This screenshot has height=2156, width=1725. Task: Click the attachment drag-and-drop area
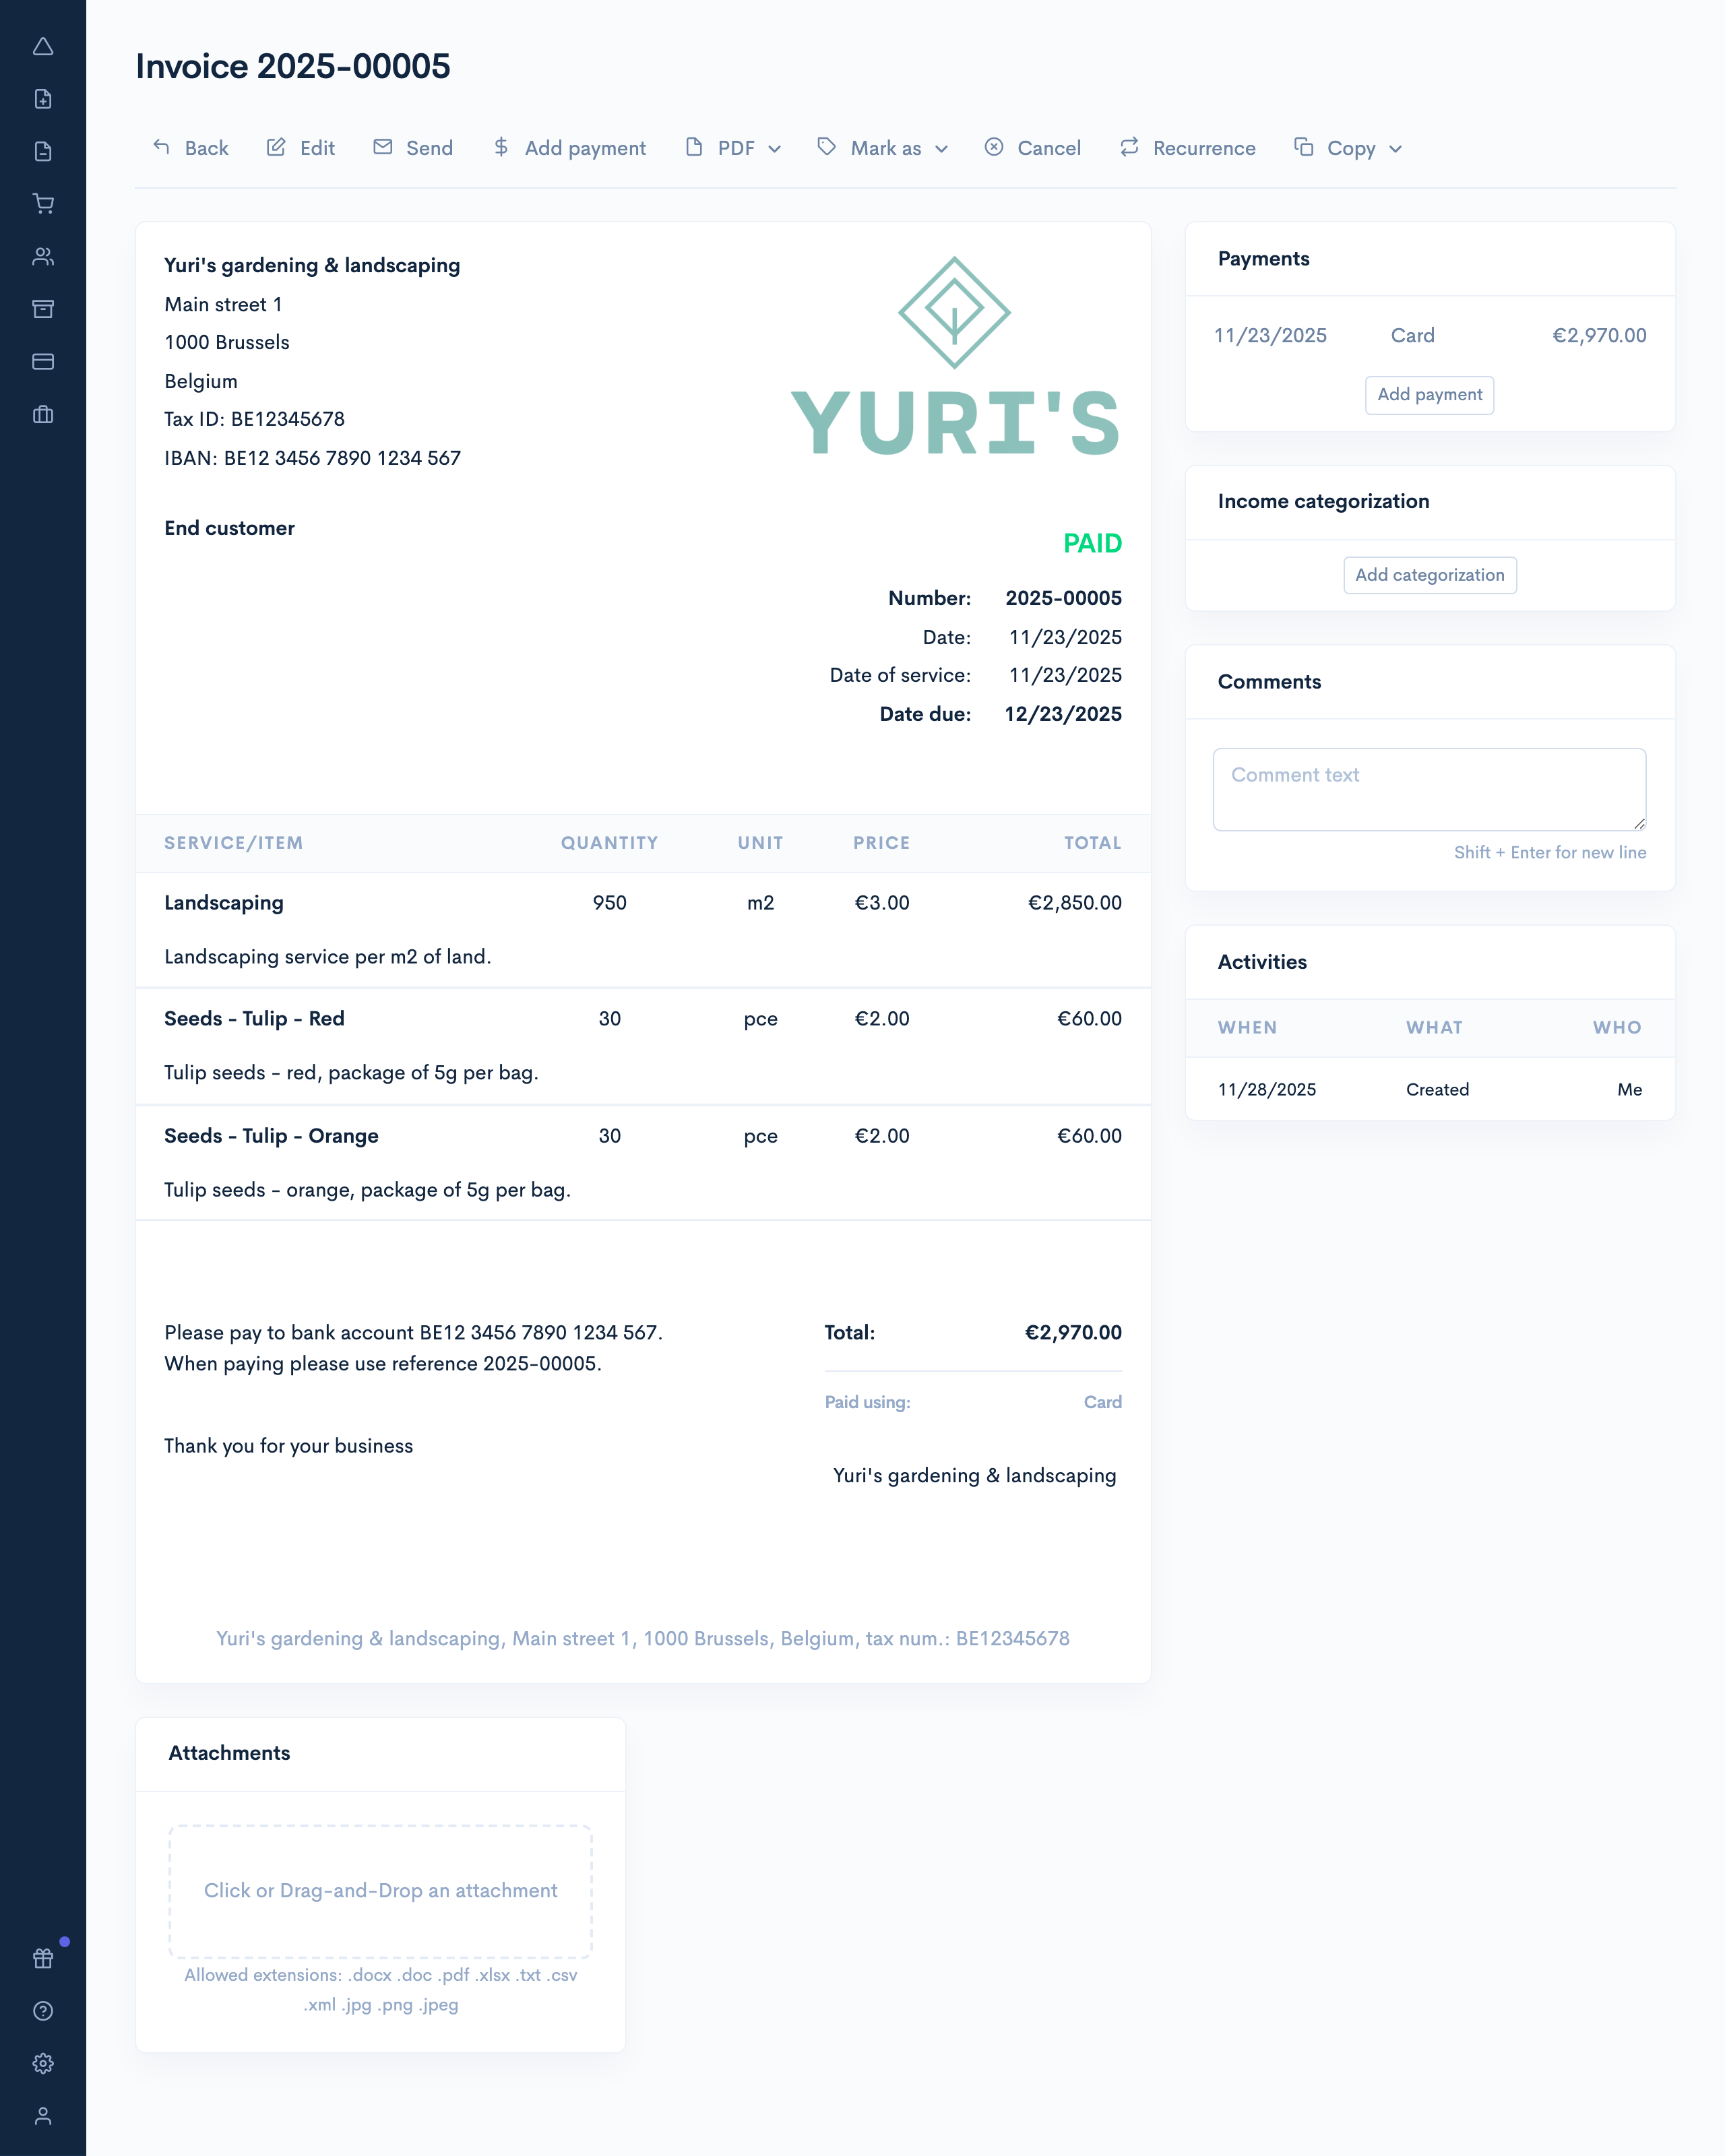[x=380, y=1891]
